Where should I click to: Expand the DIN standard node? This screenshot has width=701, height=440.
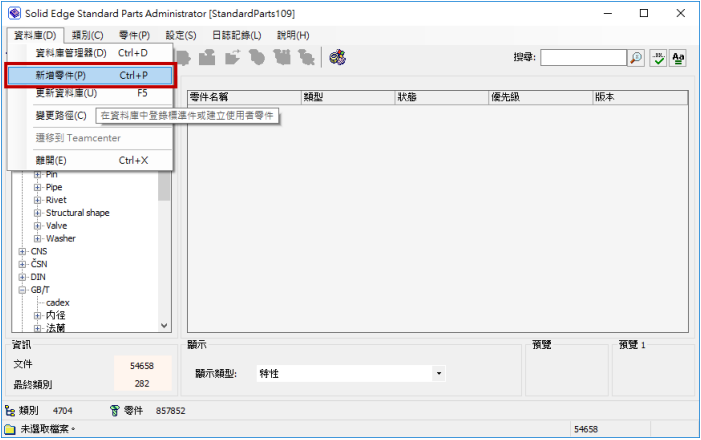coord(22,277)
